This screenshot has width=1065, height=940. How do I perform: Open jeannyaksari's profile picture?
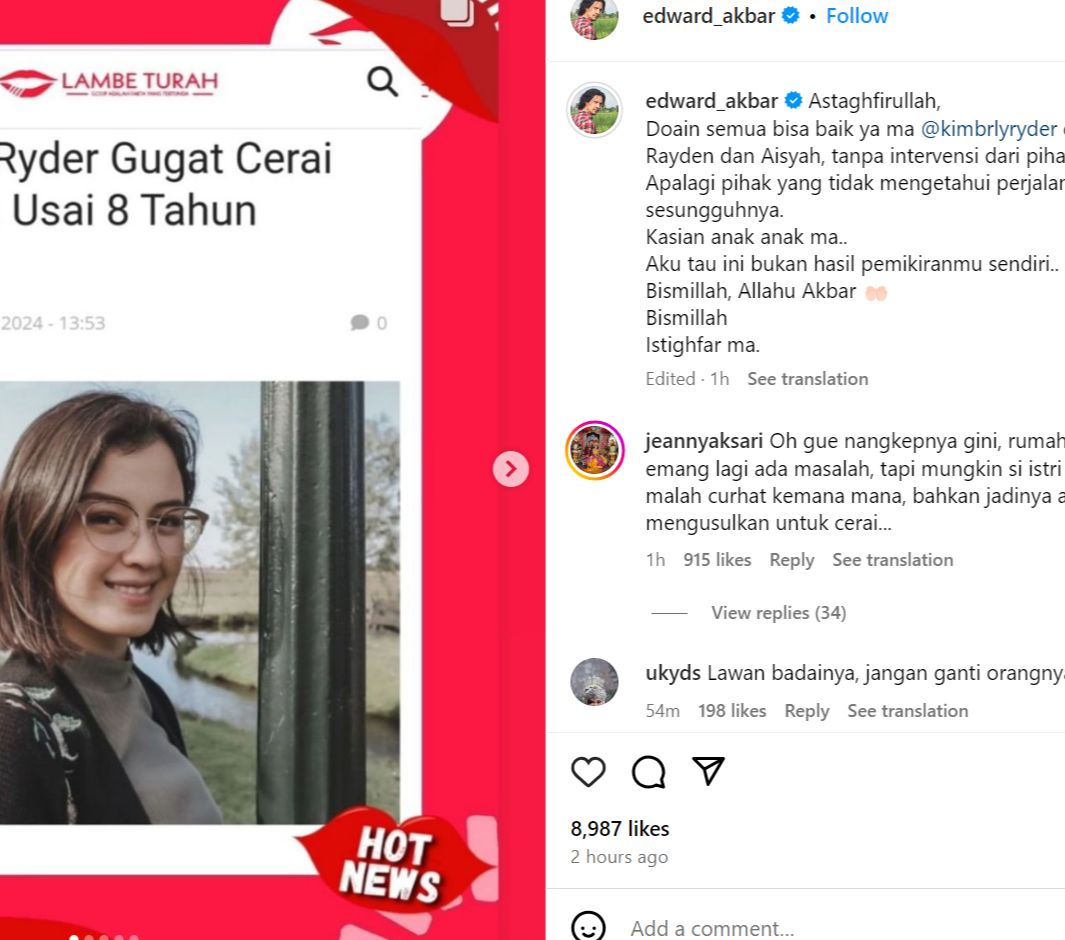point(595,450)
